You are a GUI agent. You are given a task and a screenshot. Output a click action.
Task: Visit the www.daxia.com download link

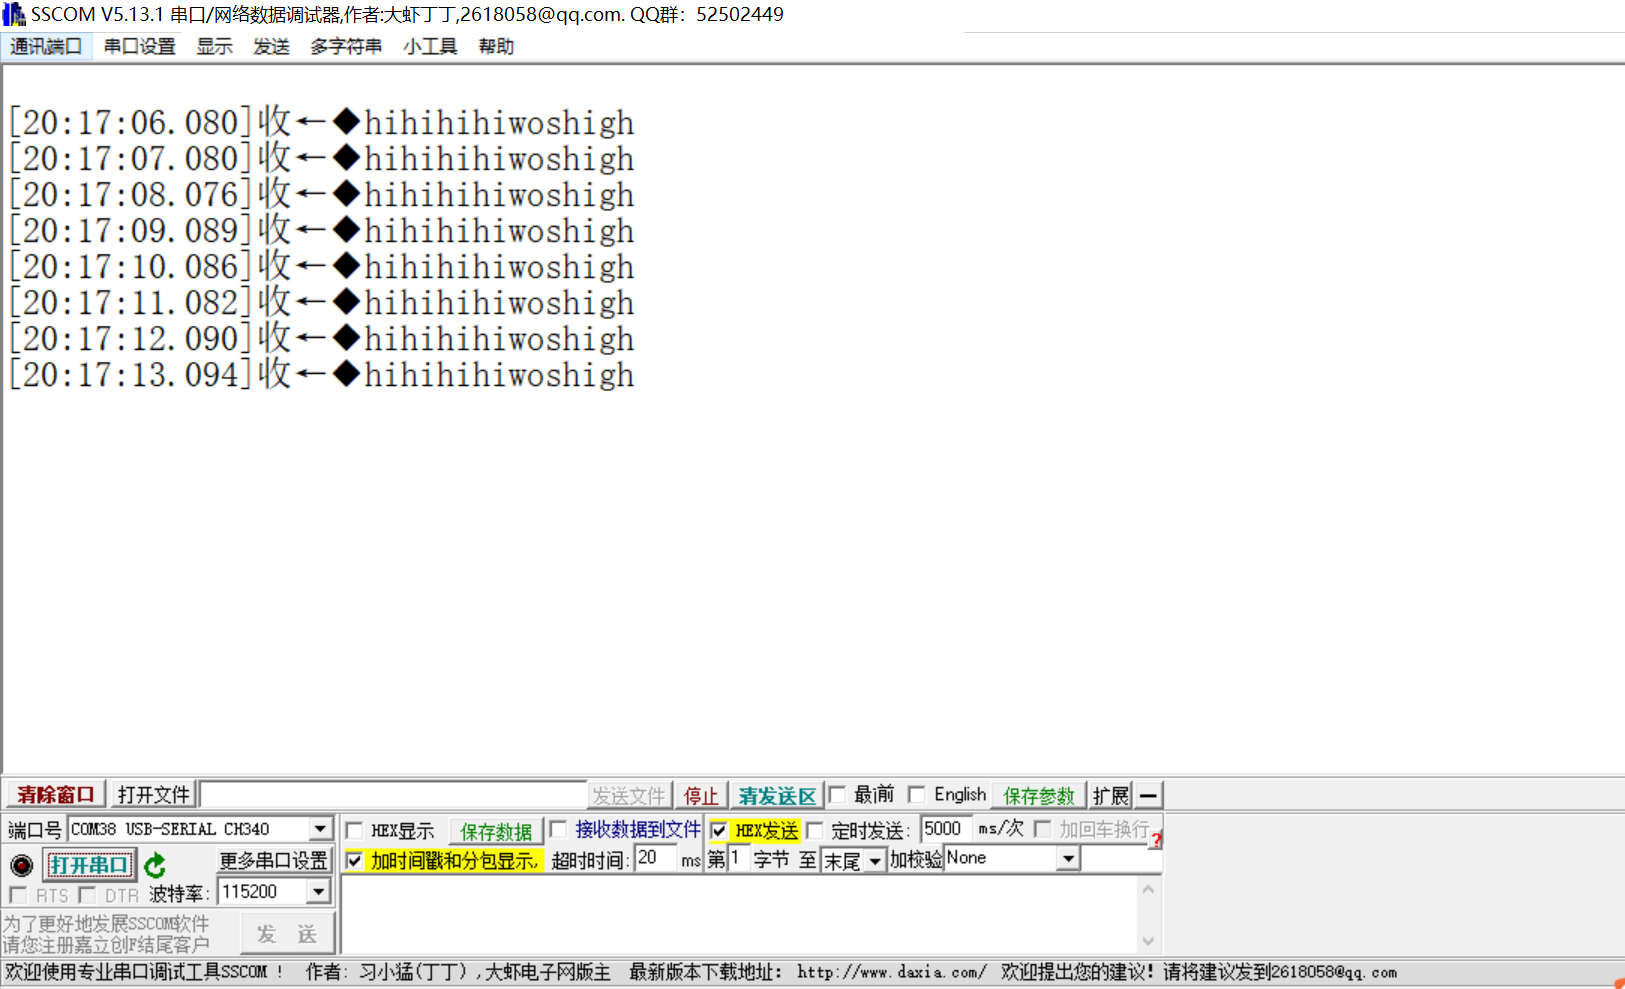coord(888,971)
